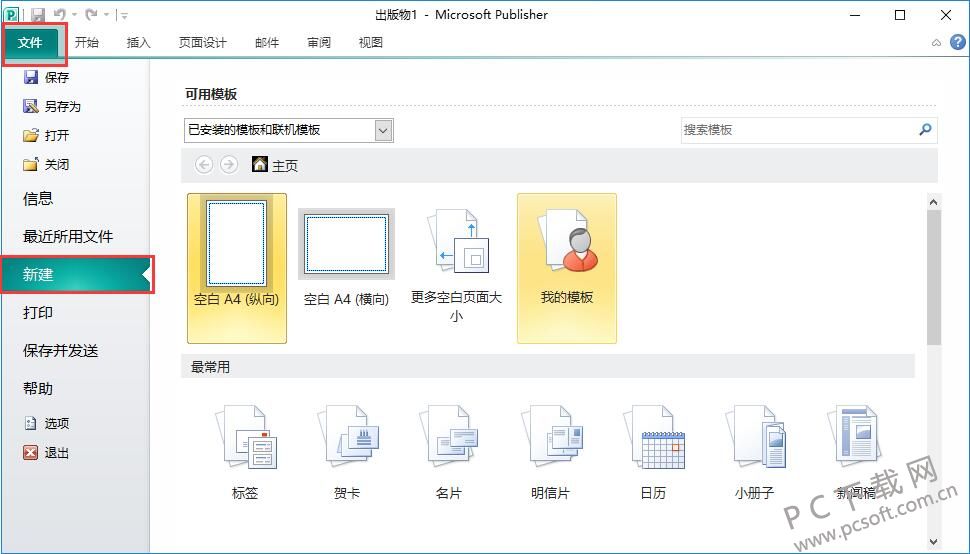
Task: Click 保存 in the backstage menu
Action: point(46,77)
